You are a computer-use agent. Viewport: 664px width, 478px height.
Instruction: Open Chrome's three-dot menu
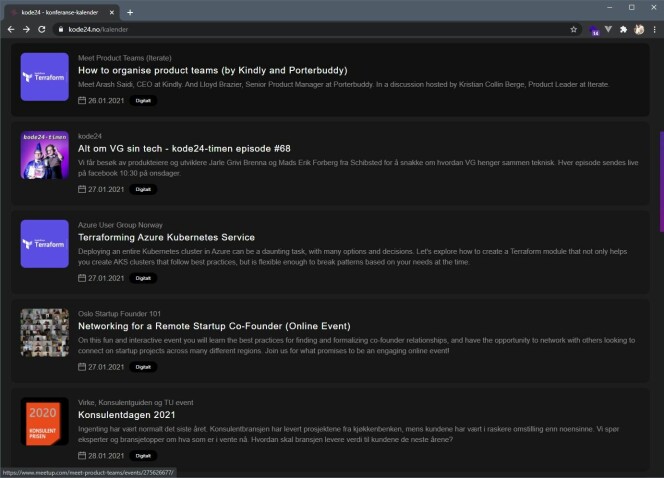point(654,29)
